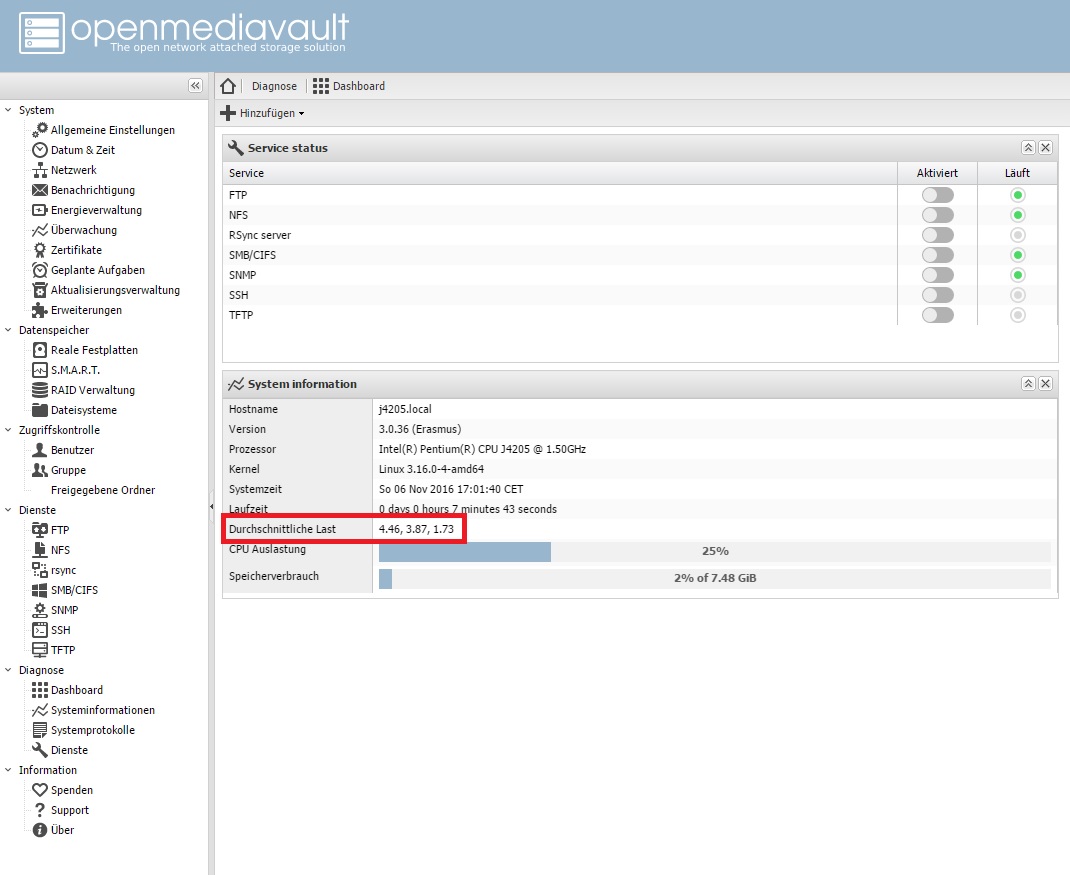Click CPU Auslastung 25% progress bar

(x=714, y=551)
